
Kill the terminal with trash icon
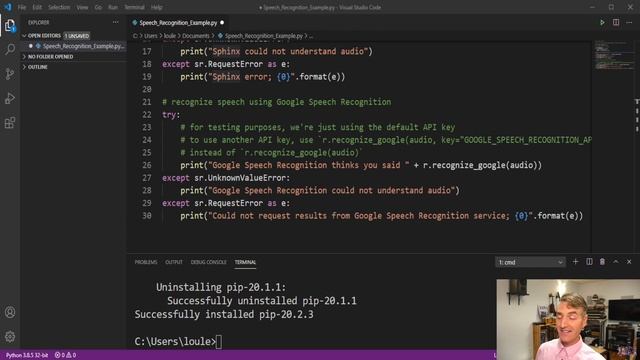[602, 262]
